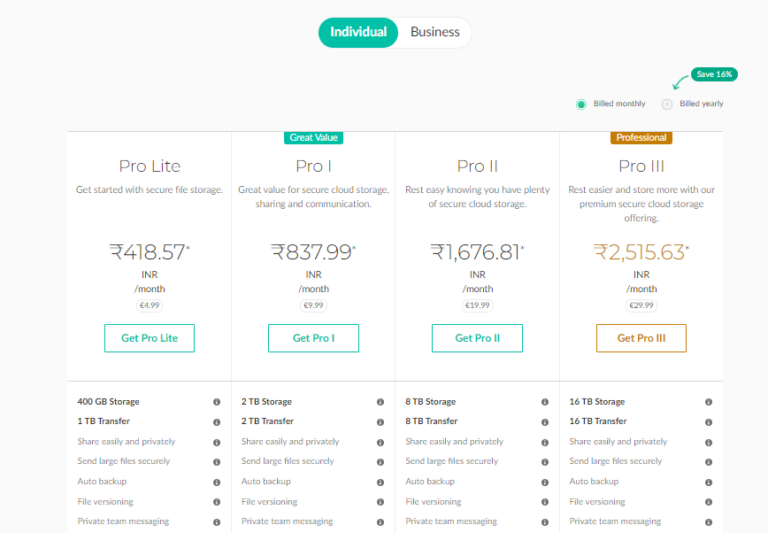Click info icon beside 8 TB Transfer

coord(544,422)
